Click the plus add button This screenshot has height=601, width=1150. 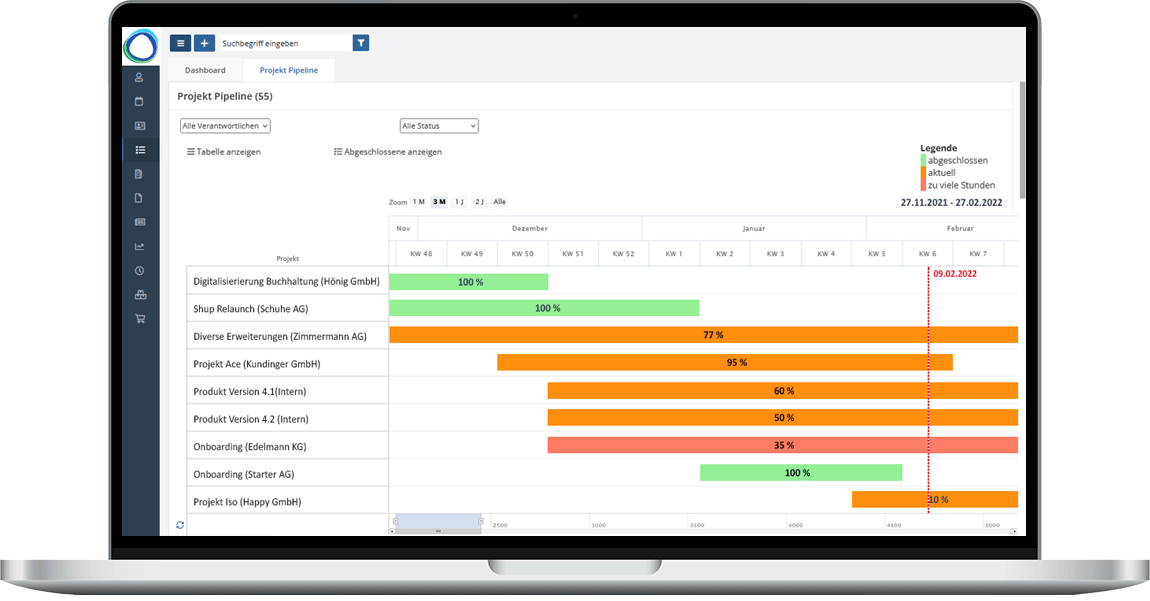205,43
